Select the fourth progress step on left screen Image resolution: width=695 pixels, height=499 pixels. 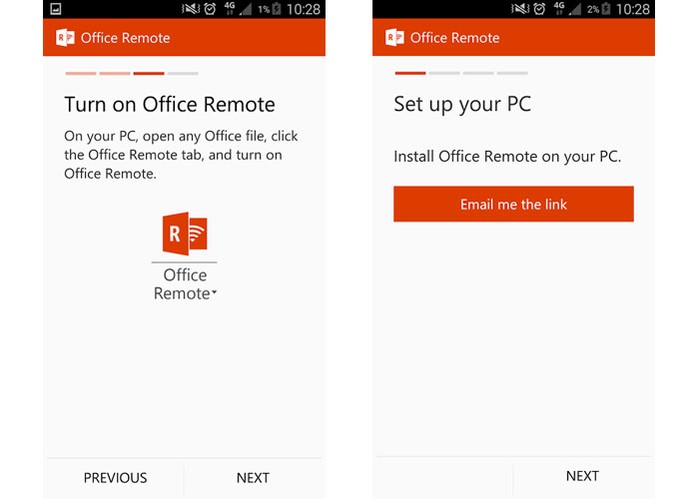[183, 74]
